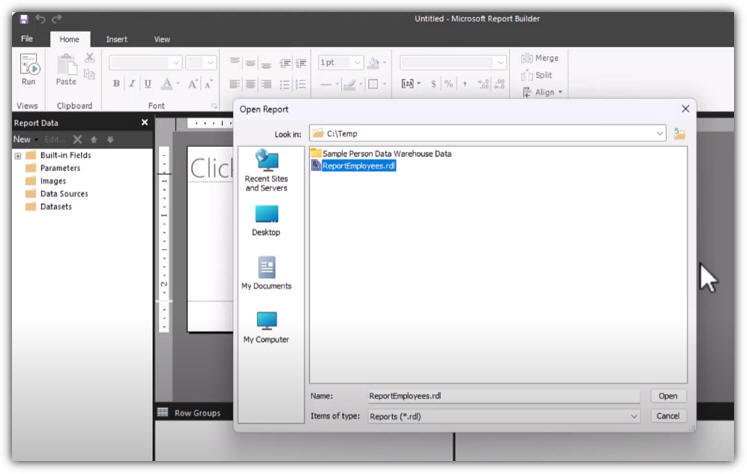747x474 pixels.
Task: Align text left in paragraph group
Action: (x=234, y=84)
